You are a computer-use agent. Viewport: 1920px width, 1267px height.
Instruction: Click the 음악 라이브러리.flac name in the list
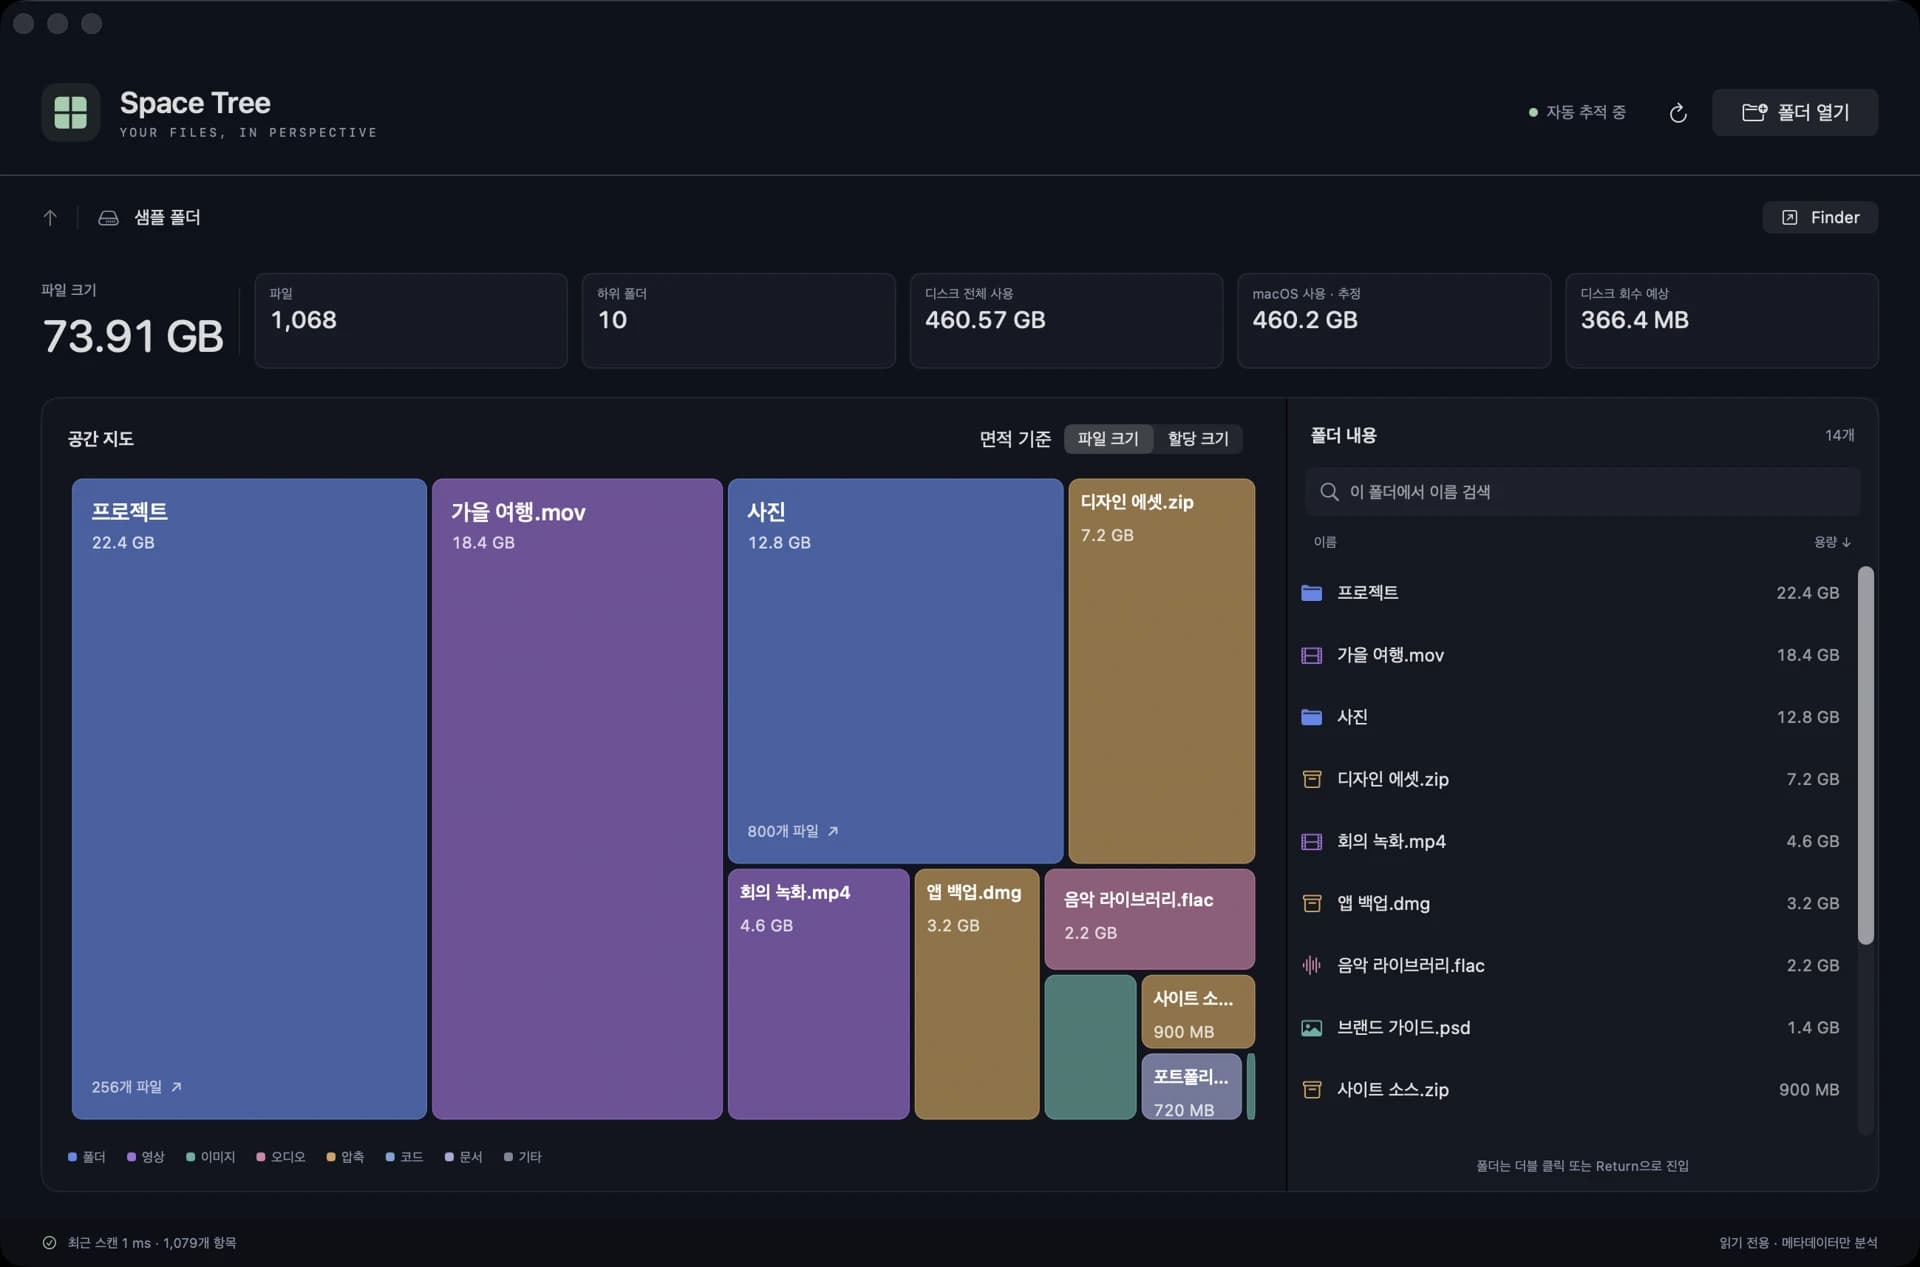[1410, 965]
